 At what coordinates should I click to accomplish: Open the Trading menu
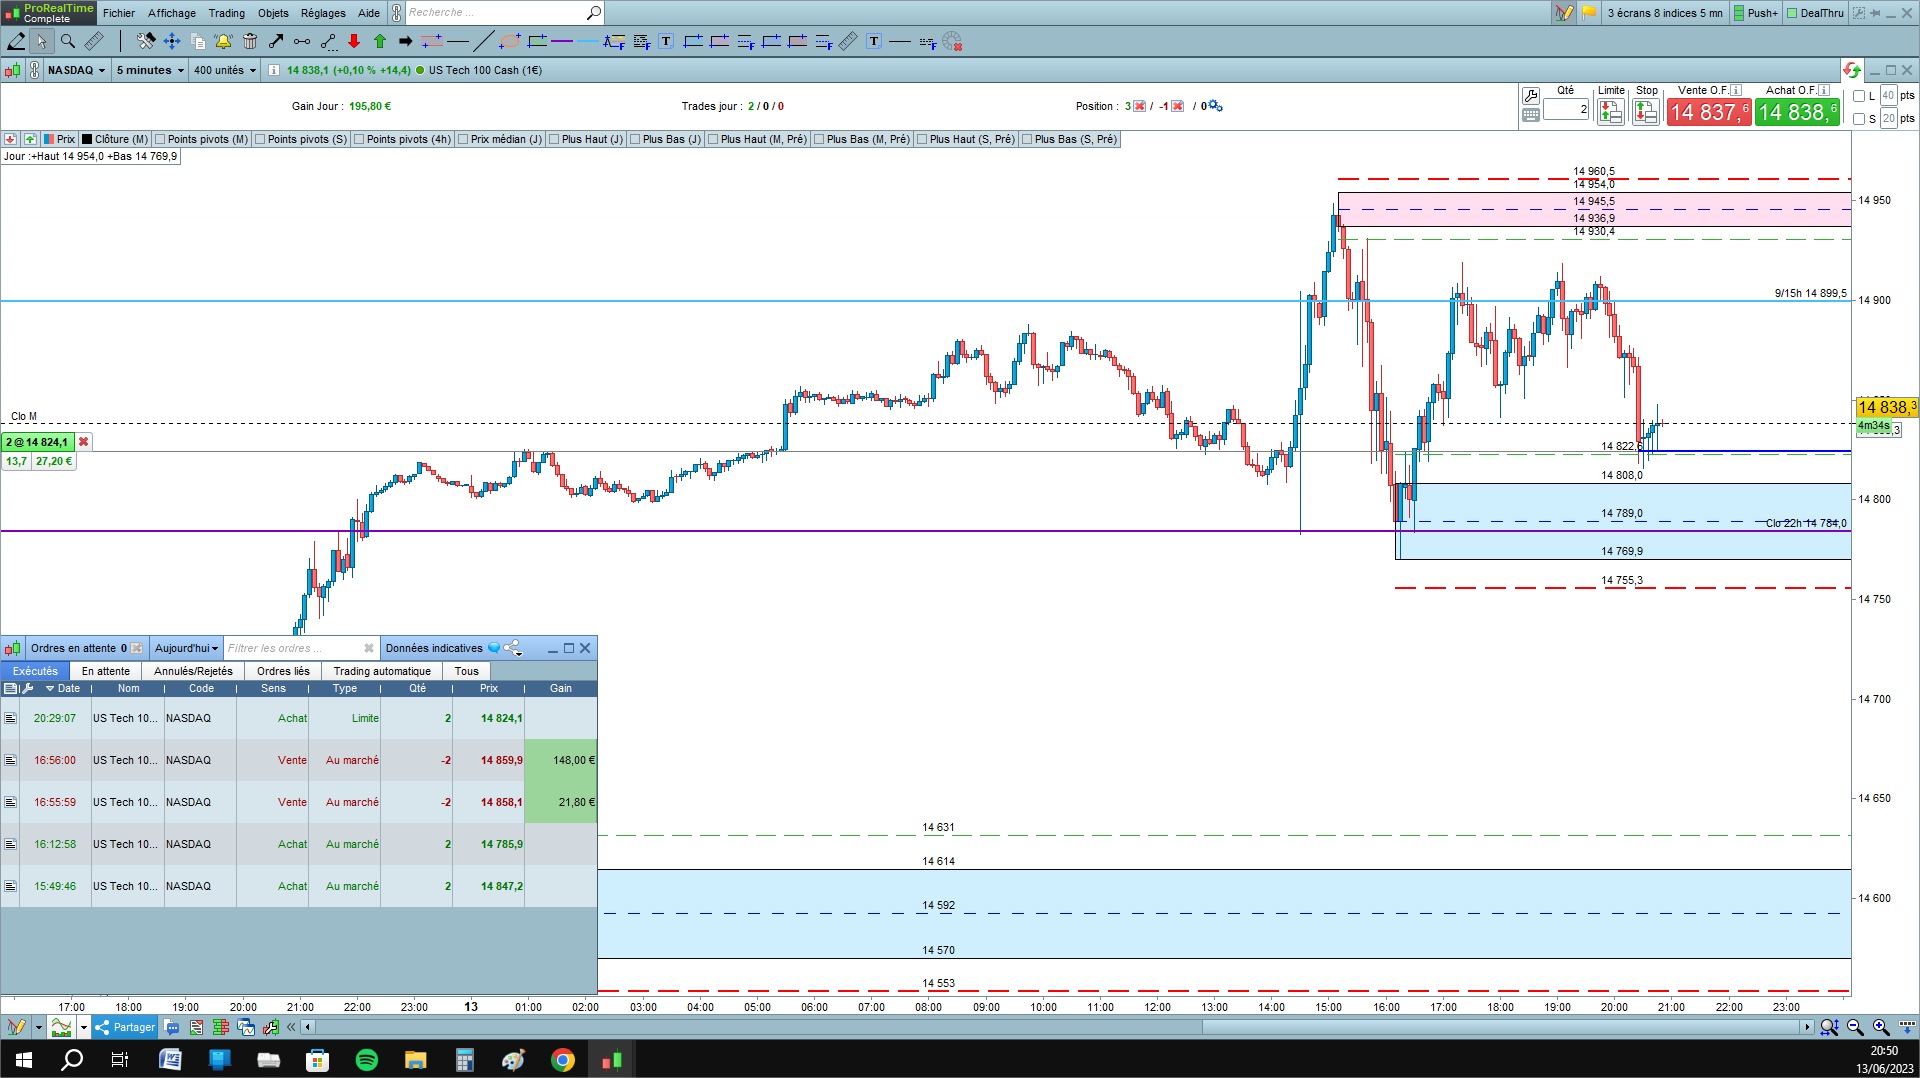pyautogui.click(x=227, y=13)
